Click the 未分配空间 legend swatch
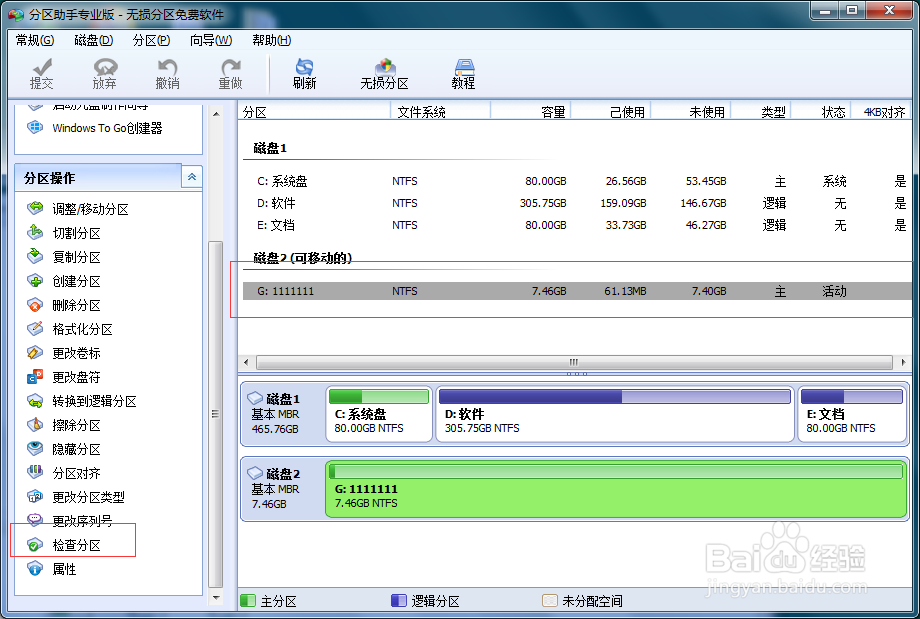This screenshot has width=920, height=619. point(549,601)
